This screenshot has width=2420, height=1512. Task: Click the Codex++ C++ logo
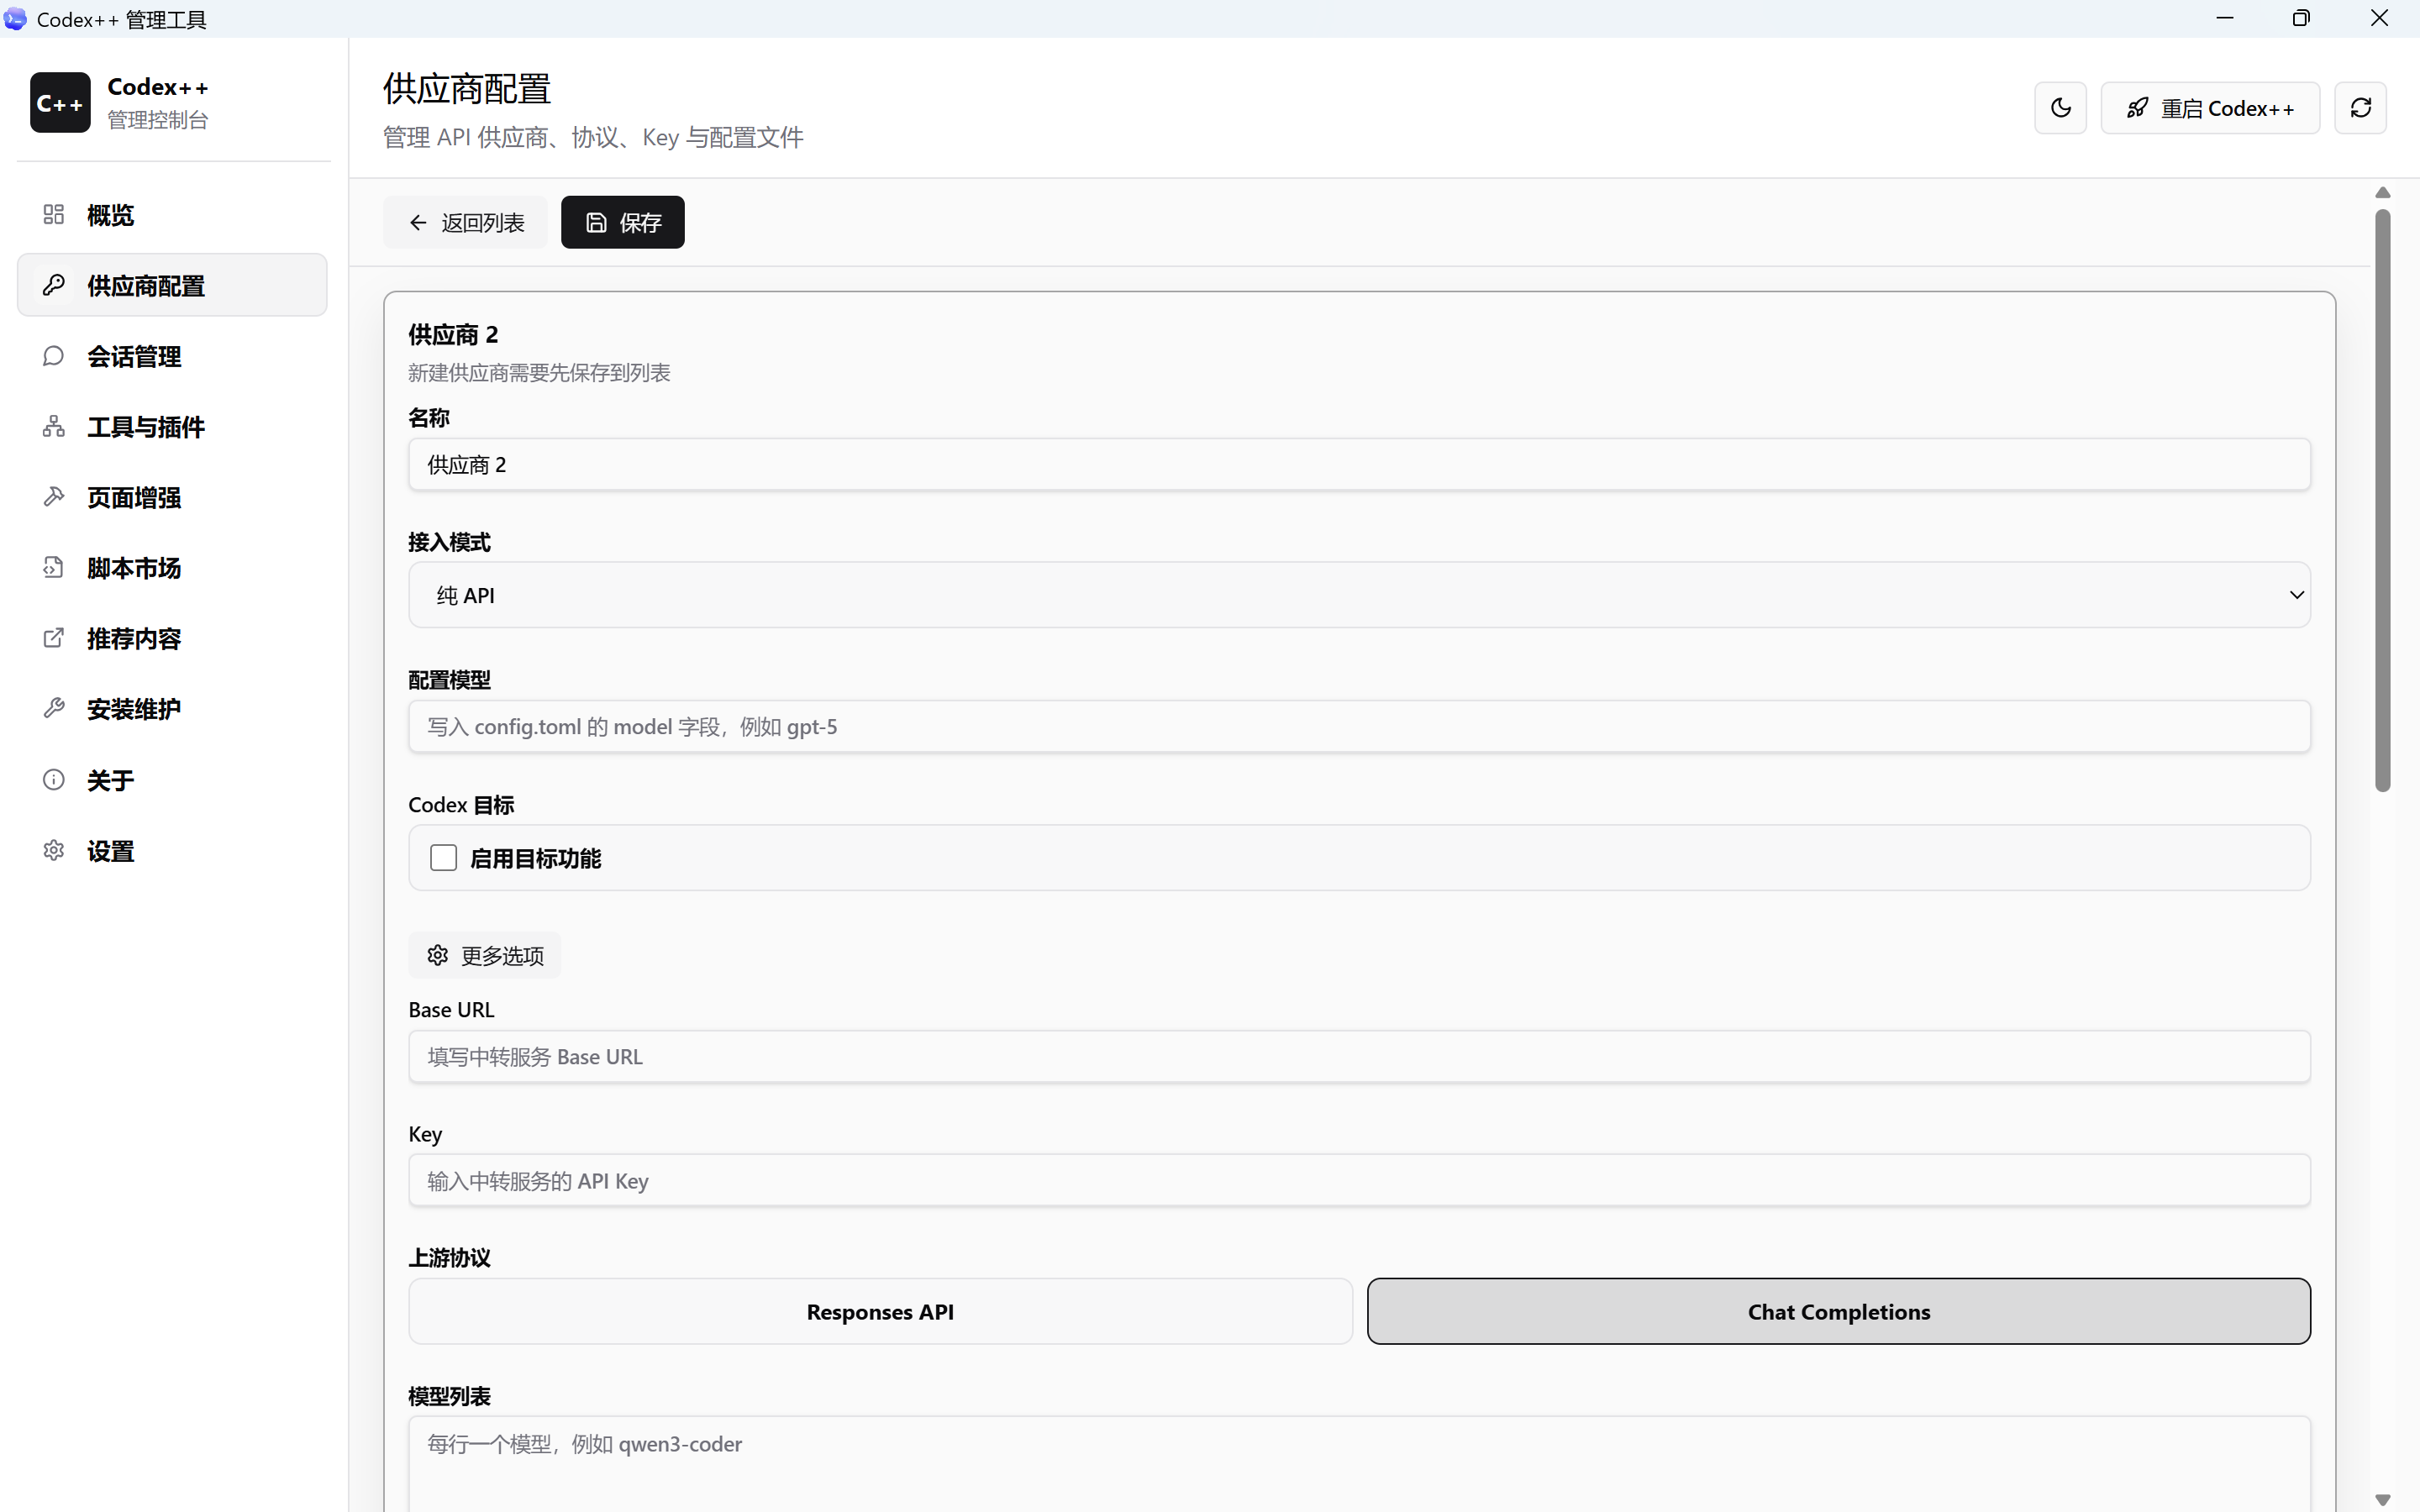[x=60, y=102]
